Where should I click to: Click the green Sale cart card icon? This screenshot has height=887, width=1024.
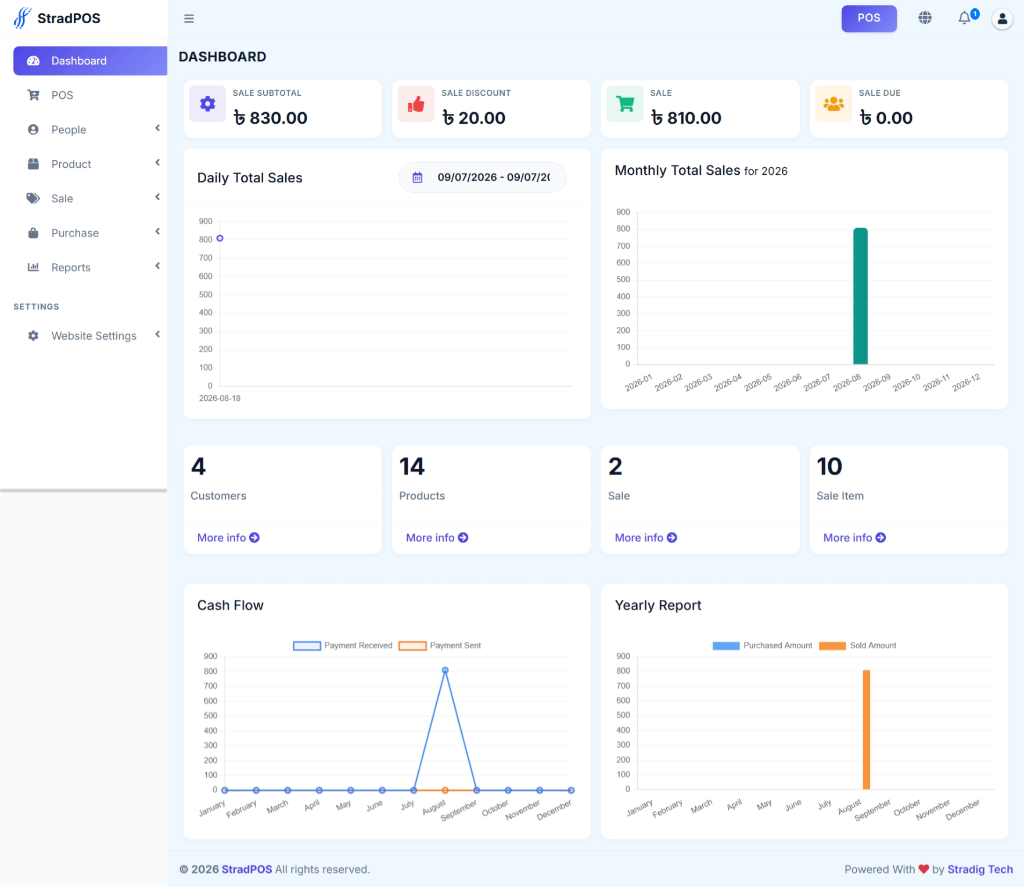(x=625, y=103)
